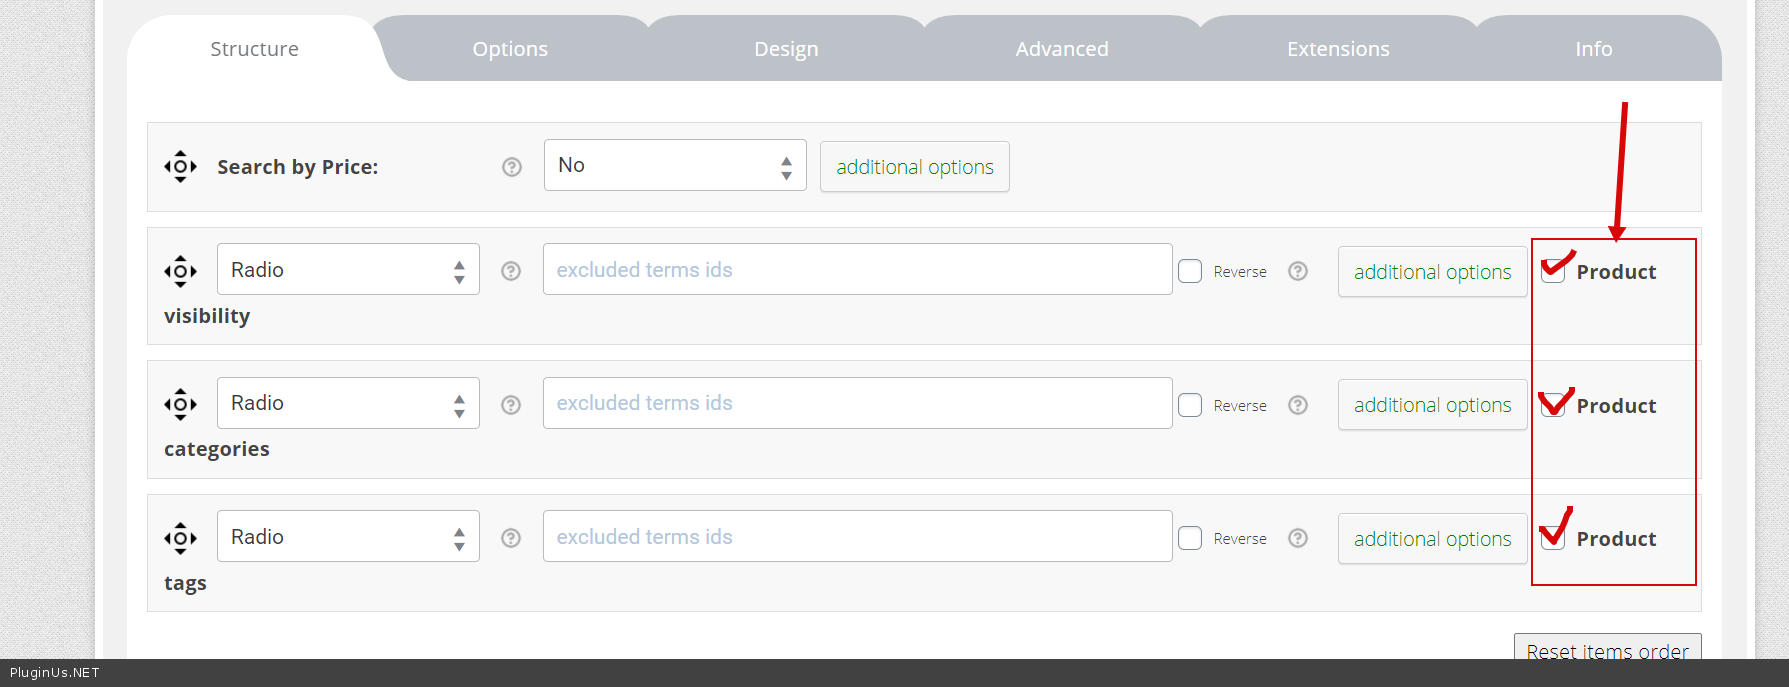Click the drag handle icon for Search by Price

(x=180, y=166)
